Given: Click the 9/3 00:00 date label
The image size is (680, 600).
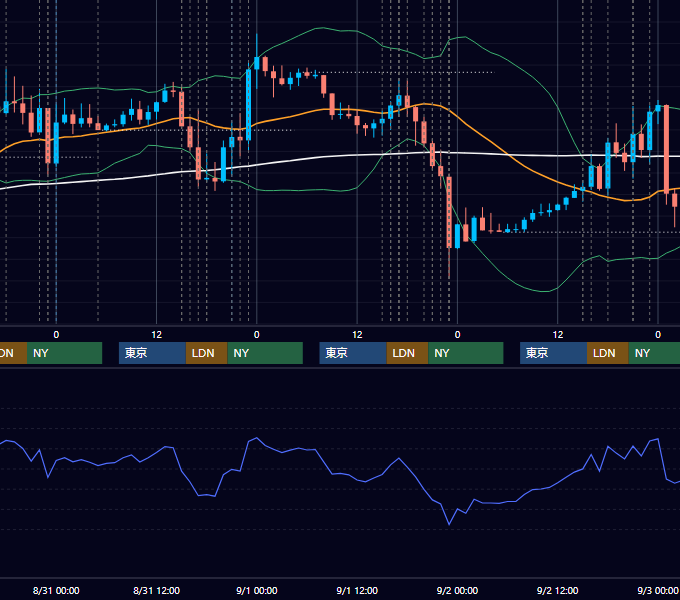Looking at the screenshot, I should pyautogui.click(x=657, y=590).
